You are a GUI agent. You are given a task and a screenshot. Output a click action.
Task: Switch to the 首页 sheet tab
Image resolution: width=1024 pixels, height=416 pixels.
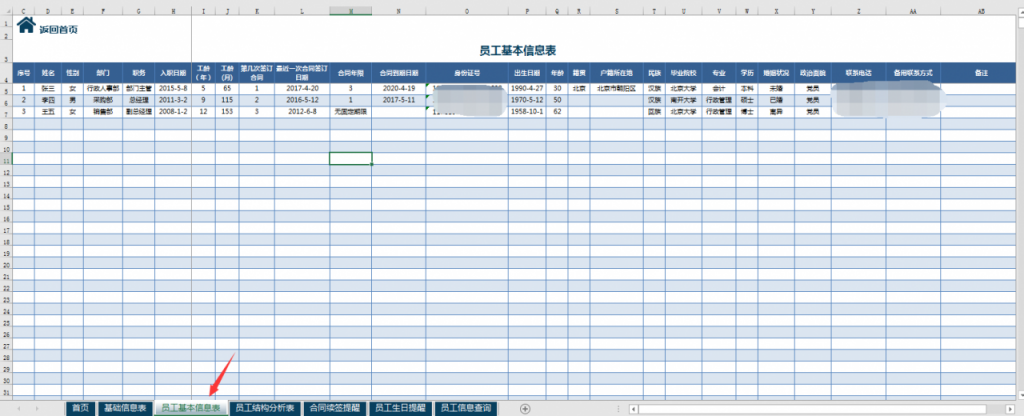tap(80, 408)
